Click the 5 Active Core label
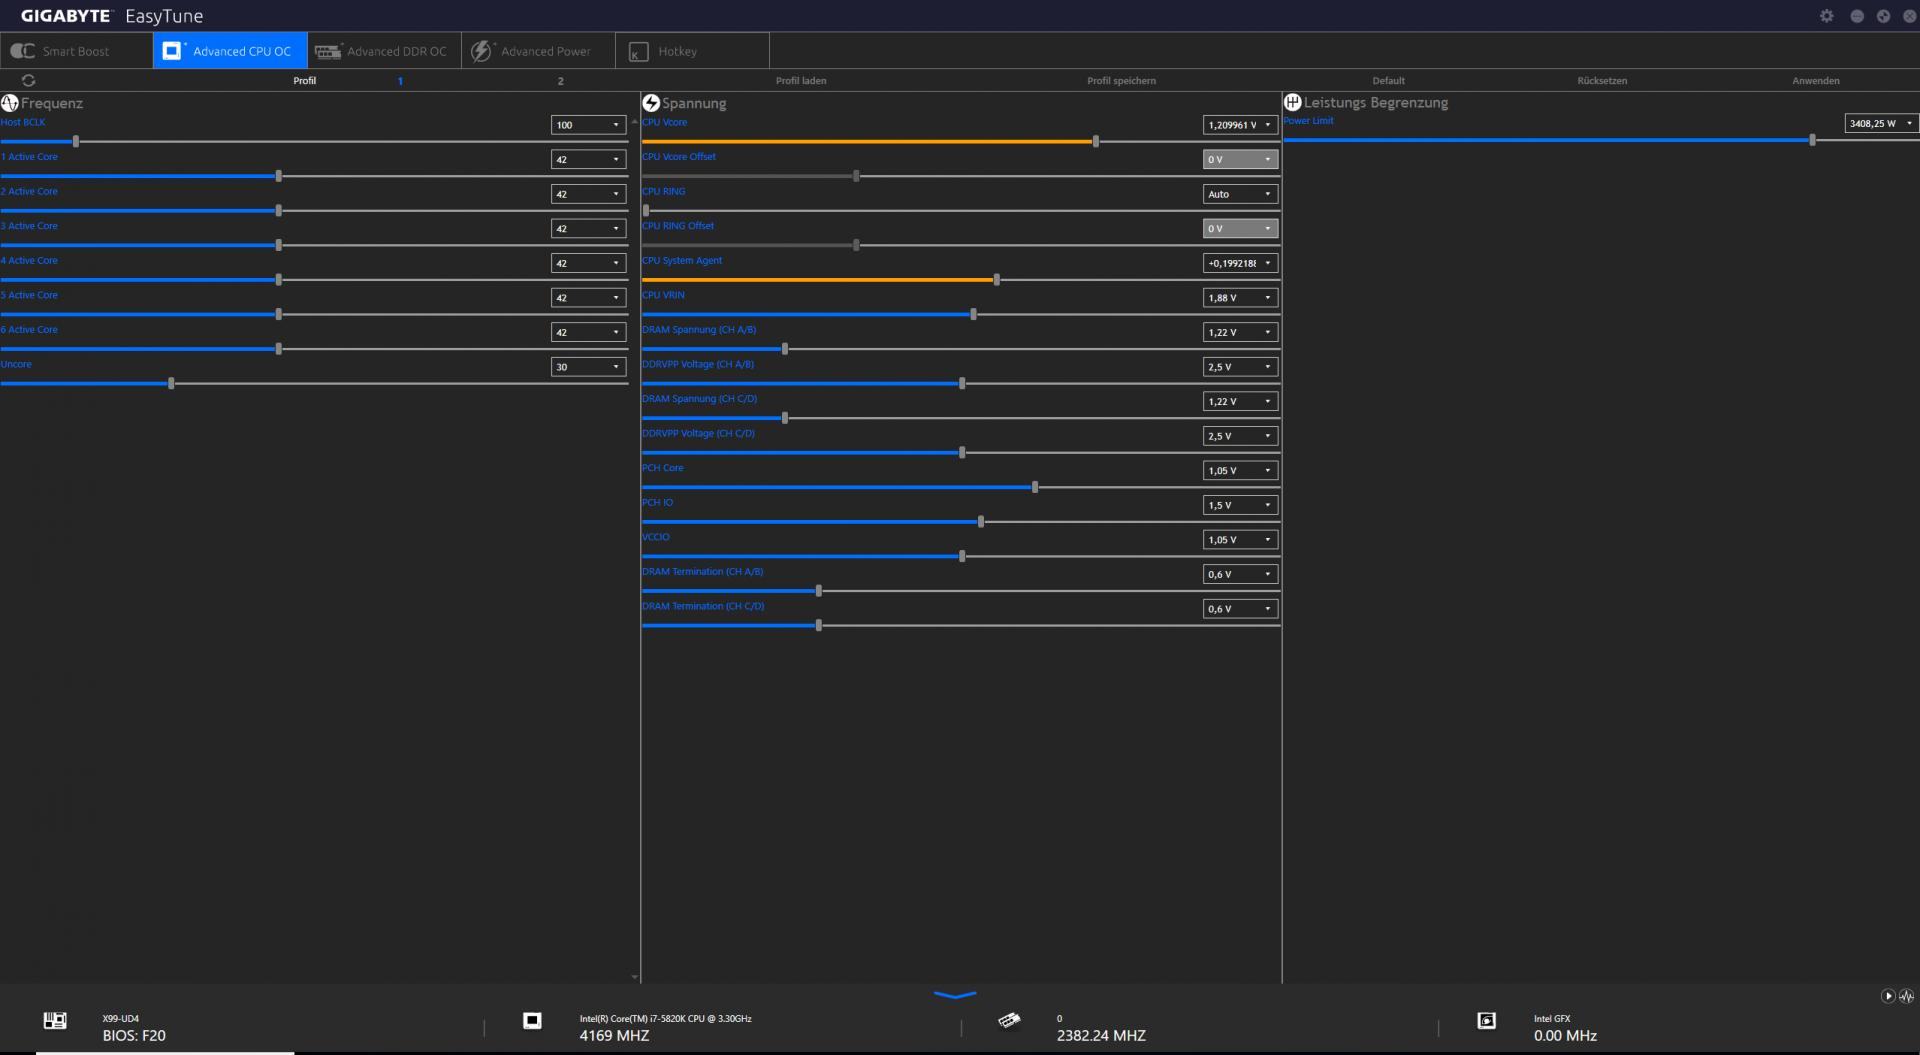This screenshot has width=1920, height=1055. [29, 295]
